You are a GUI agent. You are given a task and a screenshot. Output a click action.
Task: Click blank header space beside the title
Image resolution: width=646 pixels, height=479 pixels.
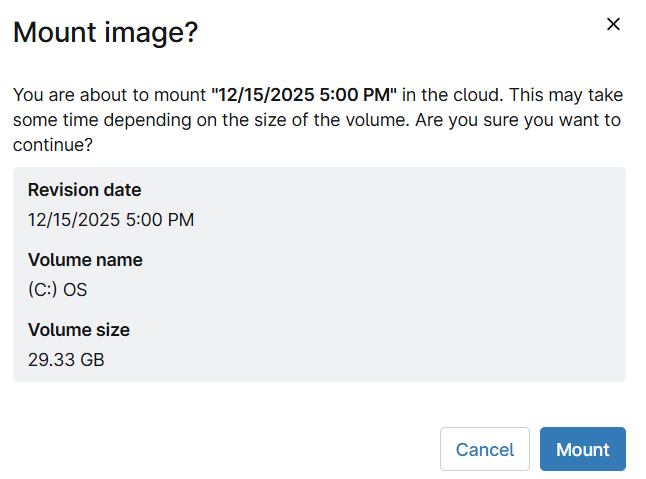[x=400, y=32]
